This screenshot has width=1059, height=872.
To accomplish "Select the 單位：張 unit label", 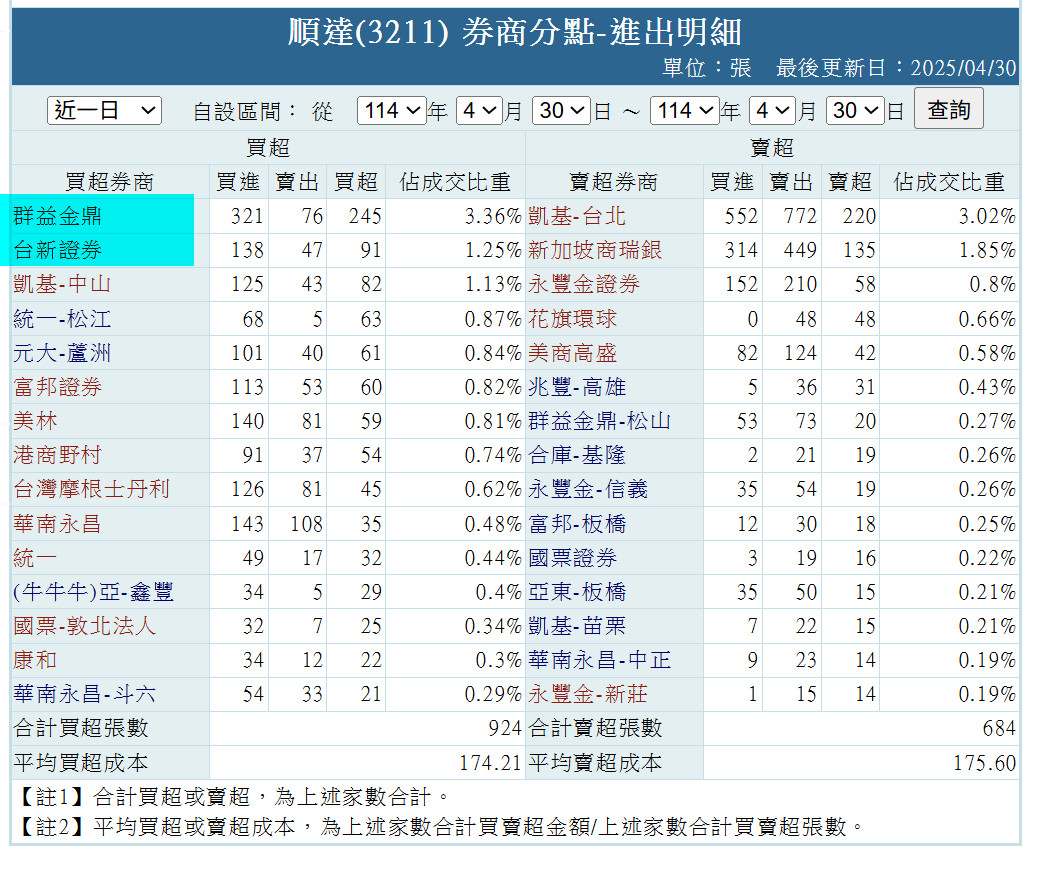I will 706,68.
